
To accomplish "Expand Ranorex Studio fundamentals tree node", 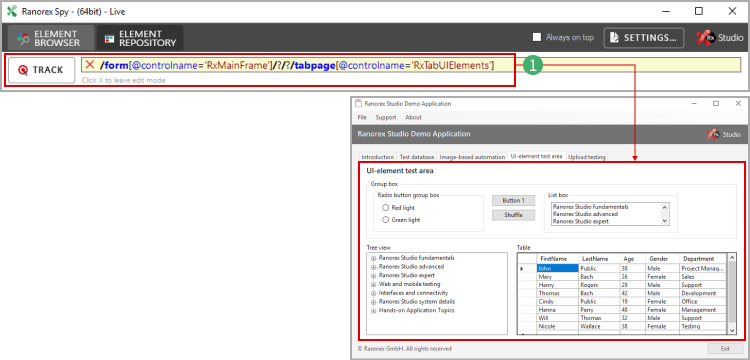I will tap(374, 258).
